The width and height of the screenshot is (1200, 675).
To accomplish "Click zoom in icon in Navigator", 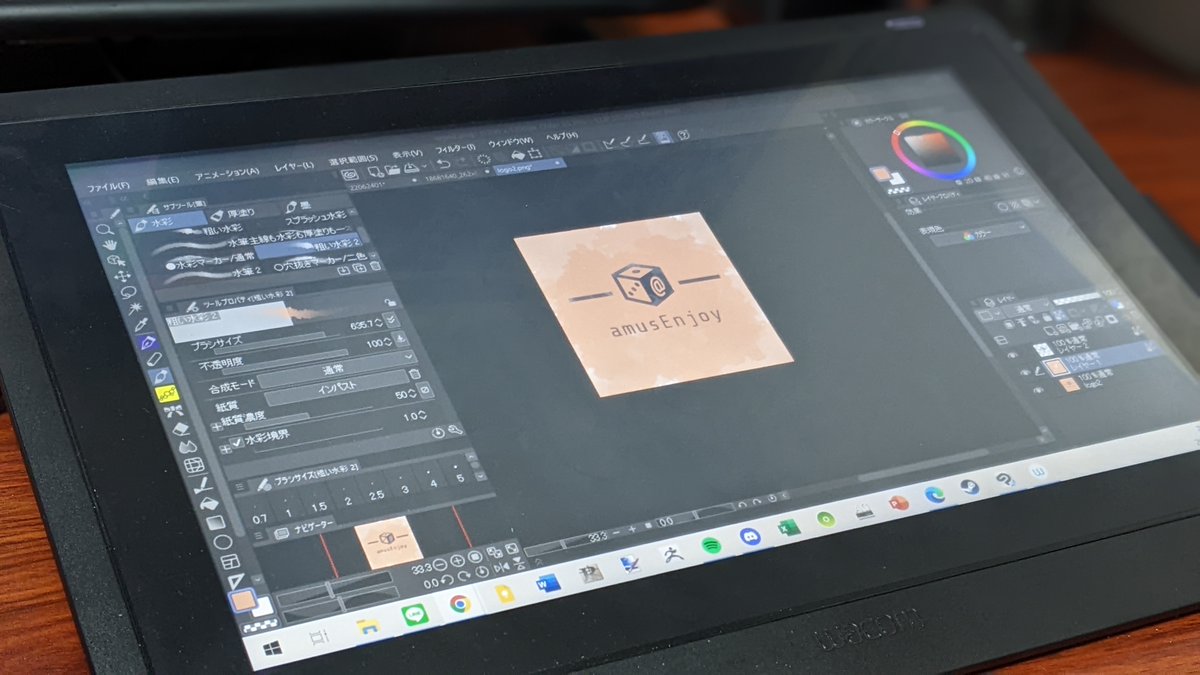I will pyautogui.click(x=457, y=561).
